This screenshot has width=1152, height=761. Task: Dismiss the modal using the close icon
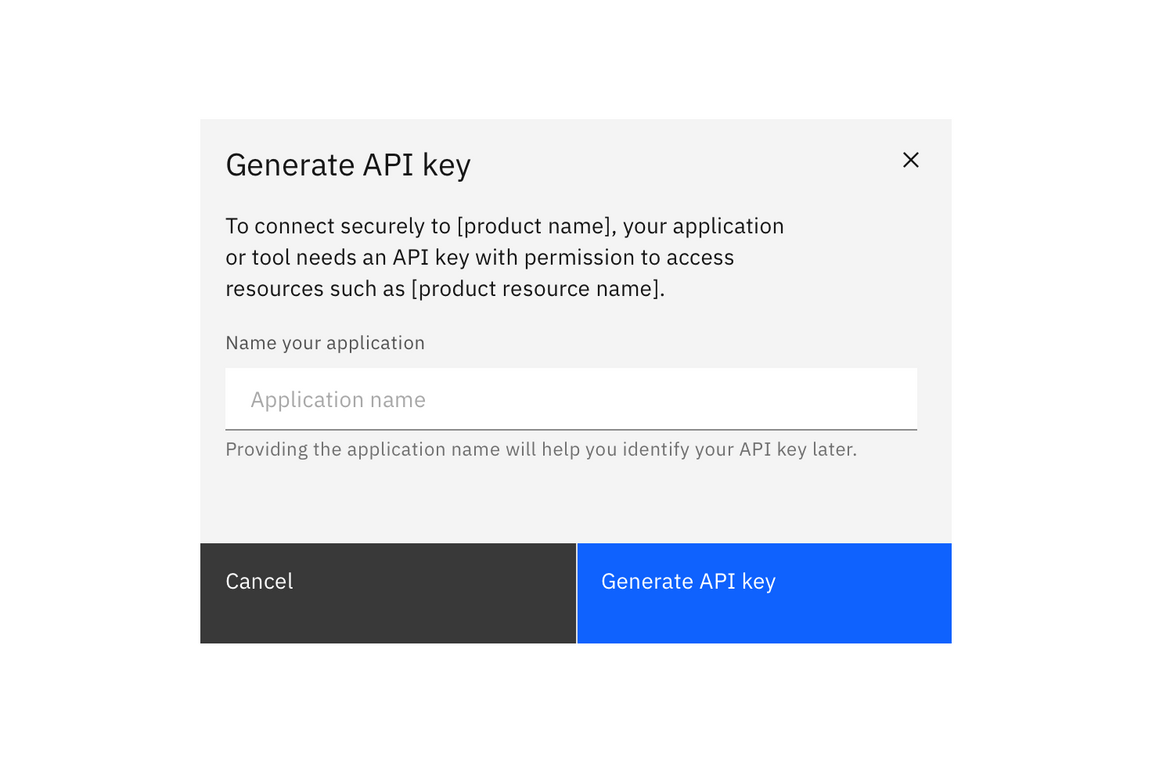click(910, 160)
